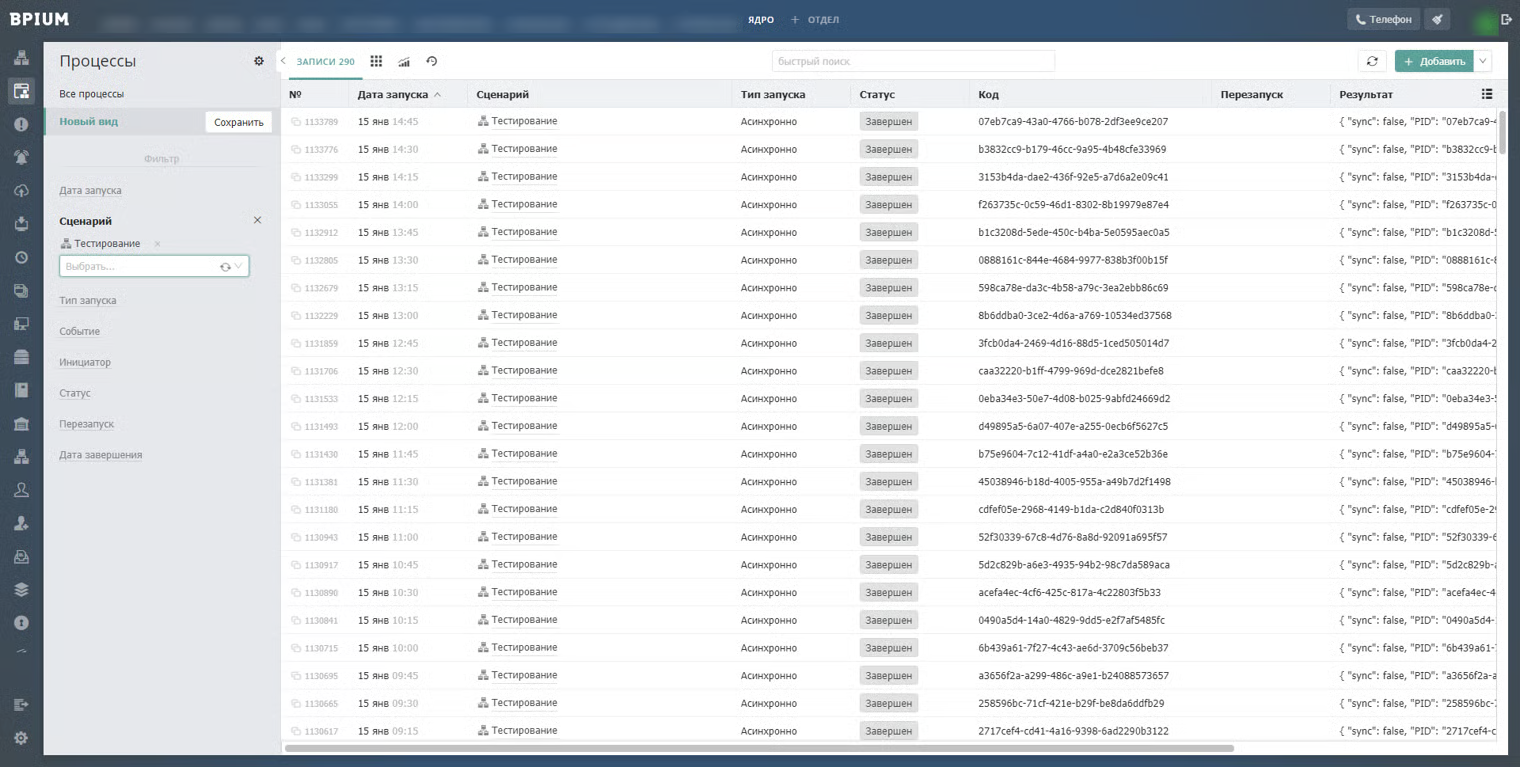1520x767 pixels.
Task: Expand the Добавить button dropdown arrow
Action: 1483,61
